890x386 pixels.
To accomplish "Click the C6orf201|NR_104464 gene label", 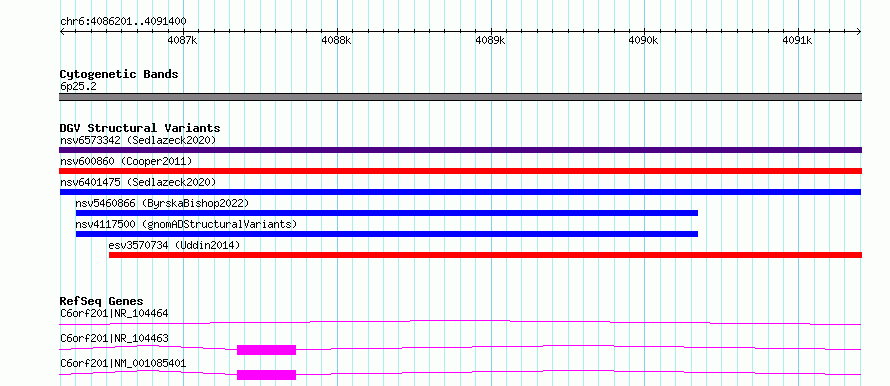I will click(x=114, y=313).
